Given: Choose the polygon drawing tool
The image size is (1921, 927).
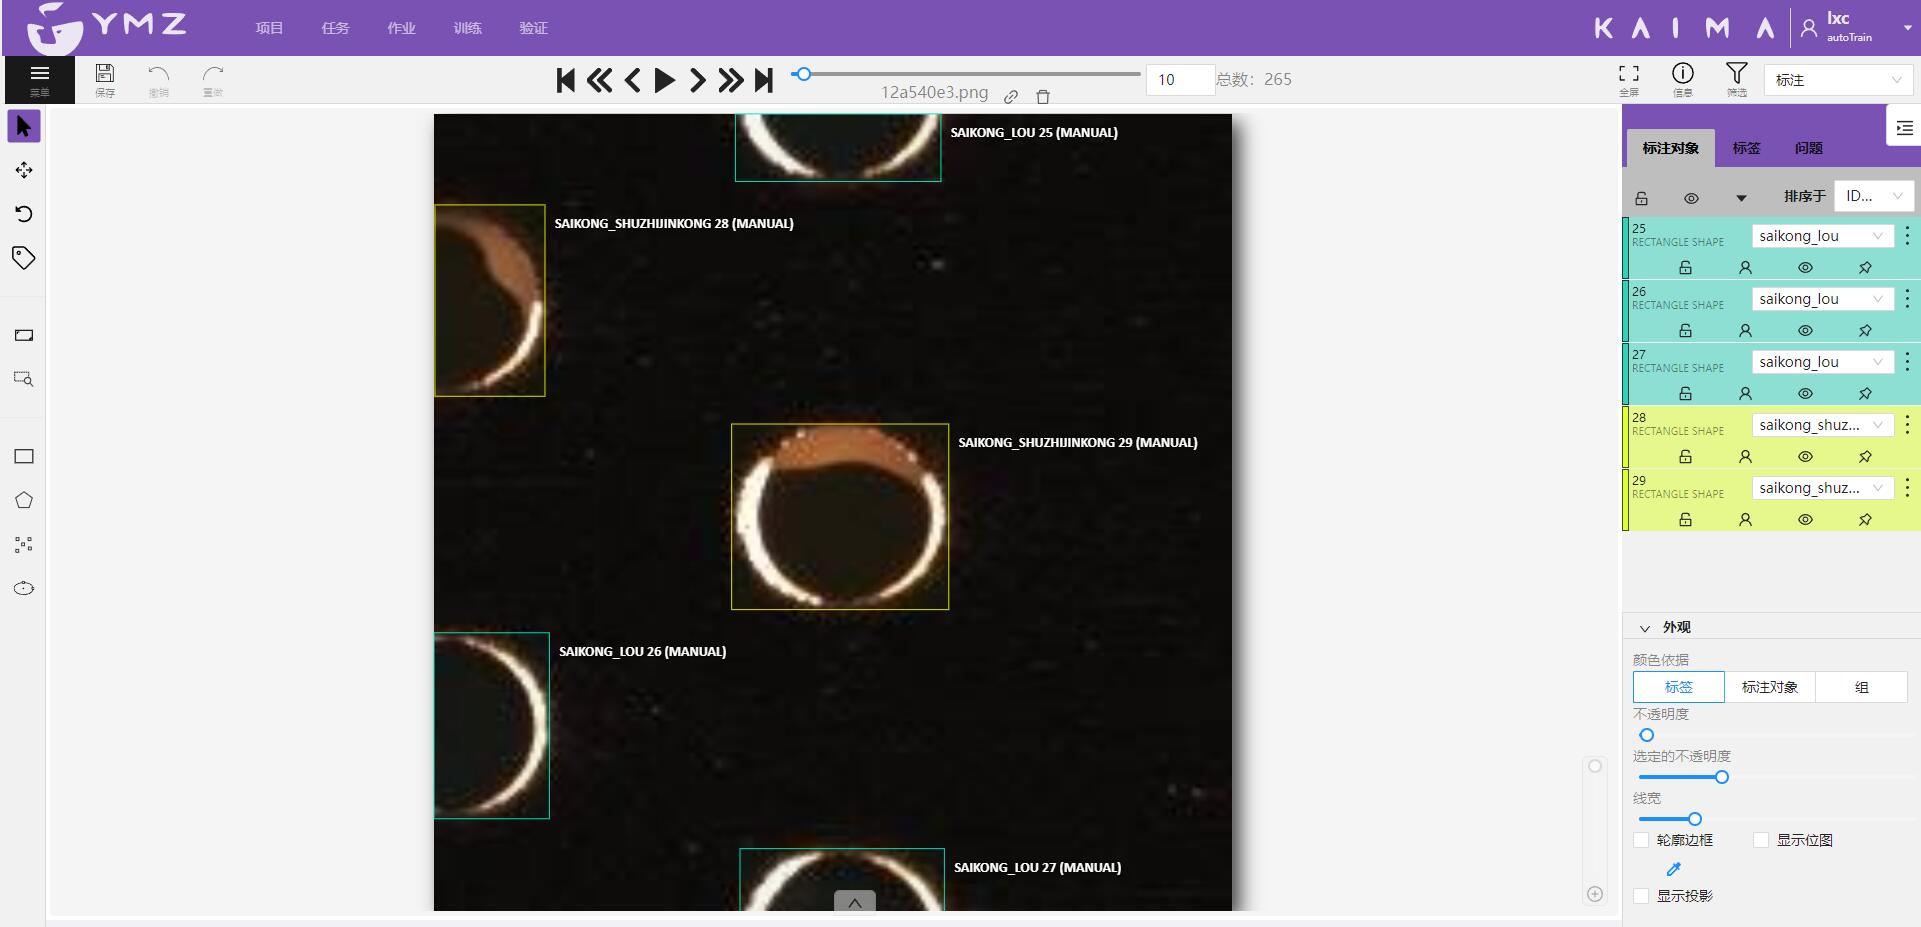Looking at the screenshot, I should pos(24,501).
